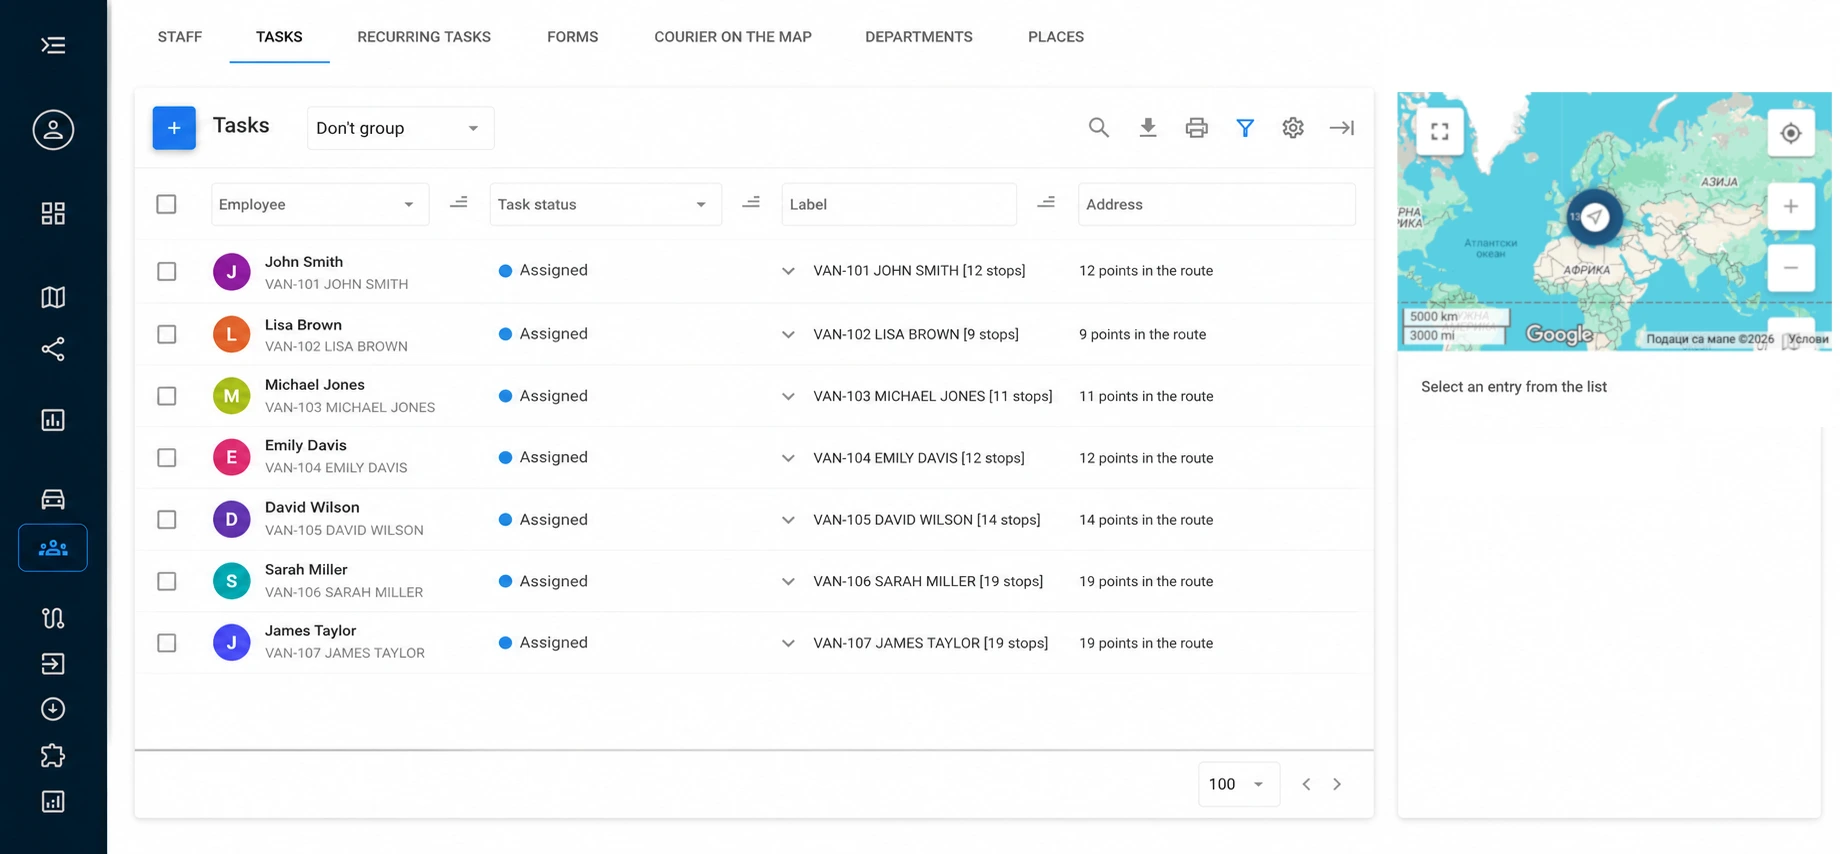
Task: Check the David Wilson row checkbox
Action: click(167, 520)
